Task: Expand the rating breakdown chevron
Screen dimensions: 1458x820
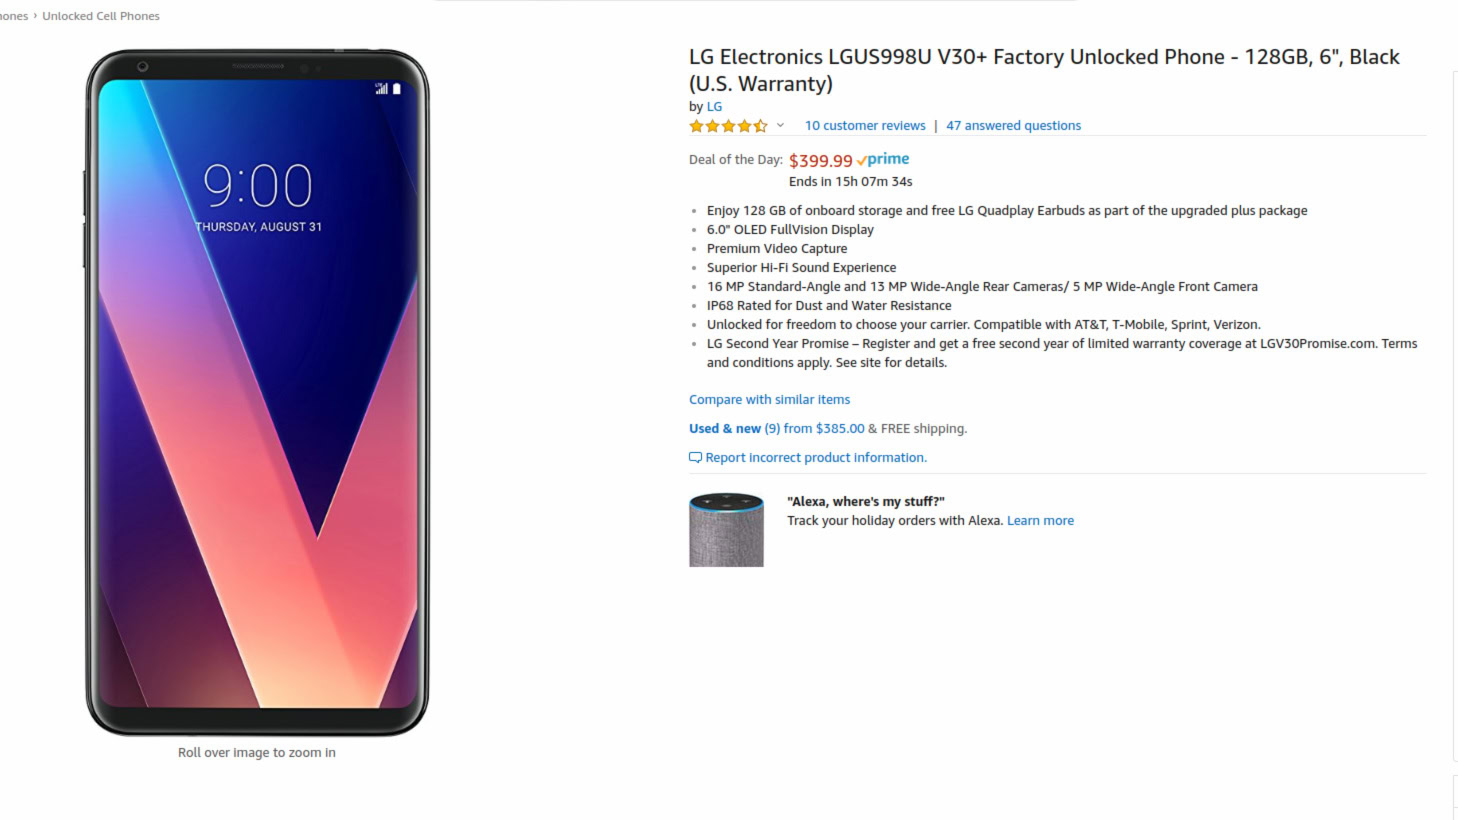Action: tap(780, 126)
